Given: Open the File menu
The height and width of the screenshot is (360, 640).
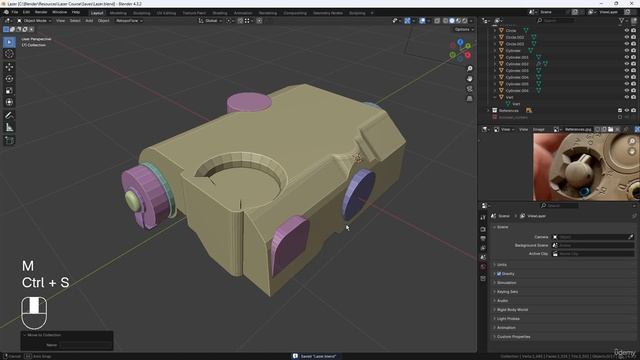Looking at the screenshot, I should tap(15, 12).
